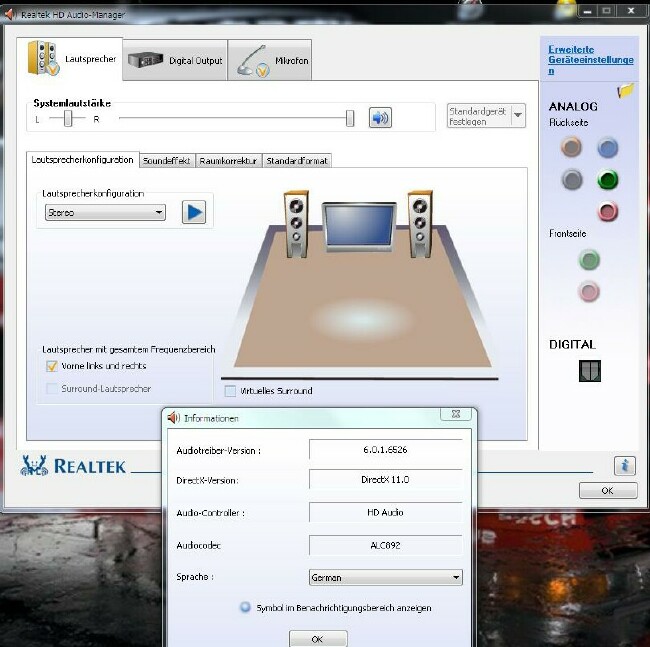
Task: Open the Standardformat tab
Action: click(297, 161)
